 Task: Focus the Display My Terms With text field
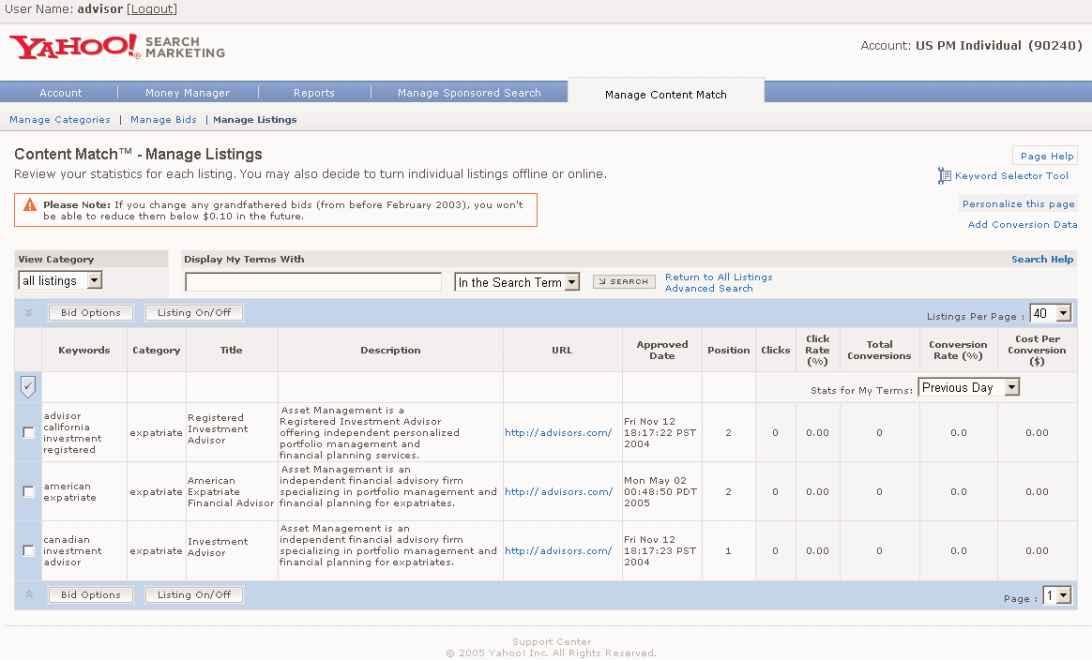coord(313,283)
